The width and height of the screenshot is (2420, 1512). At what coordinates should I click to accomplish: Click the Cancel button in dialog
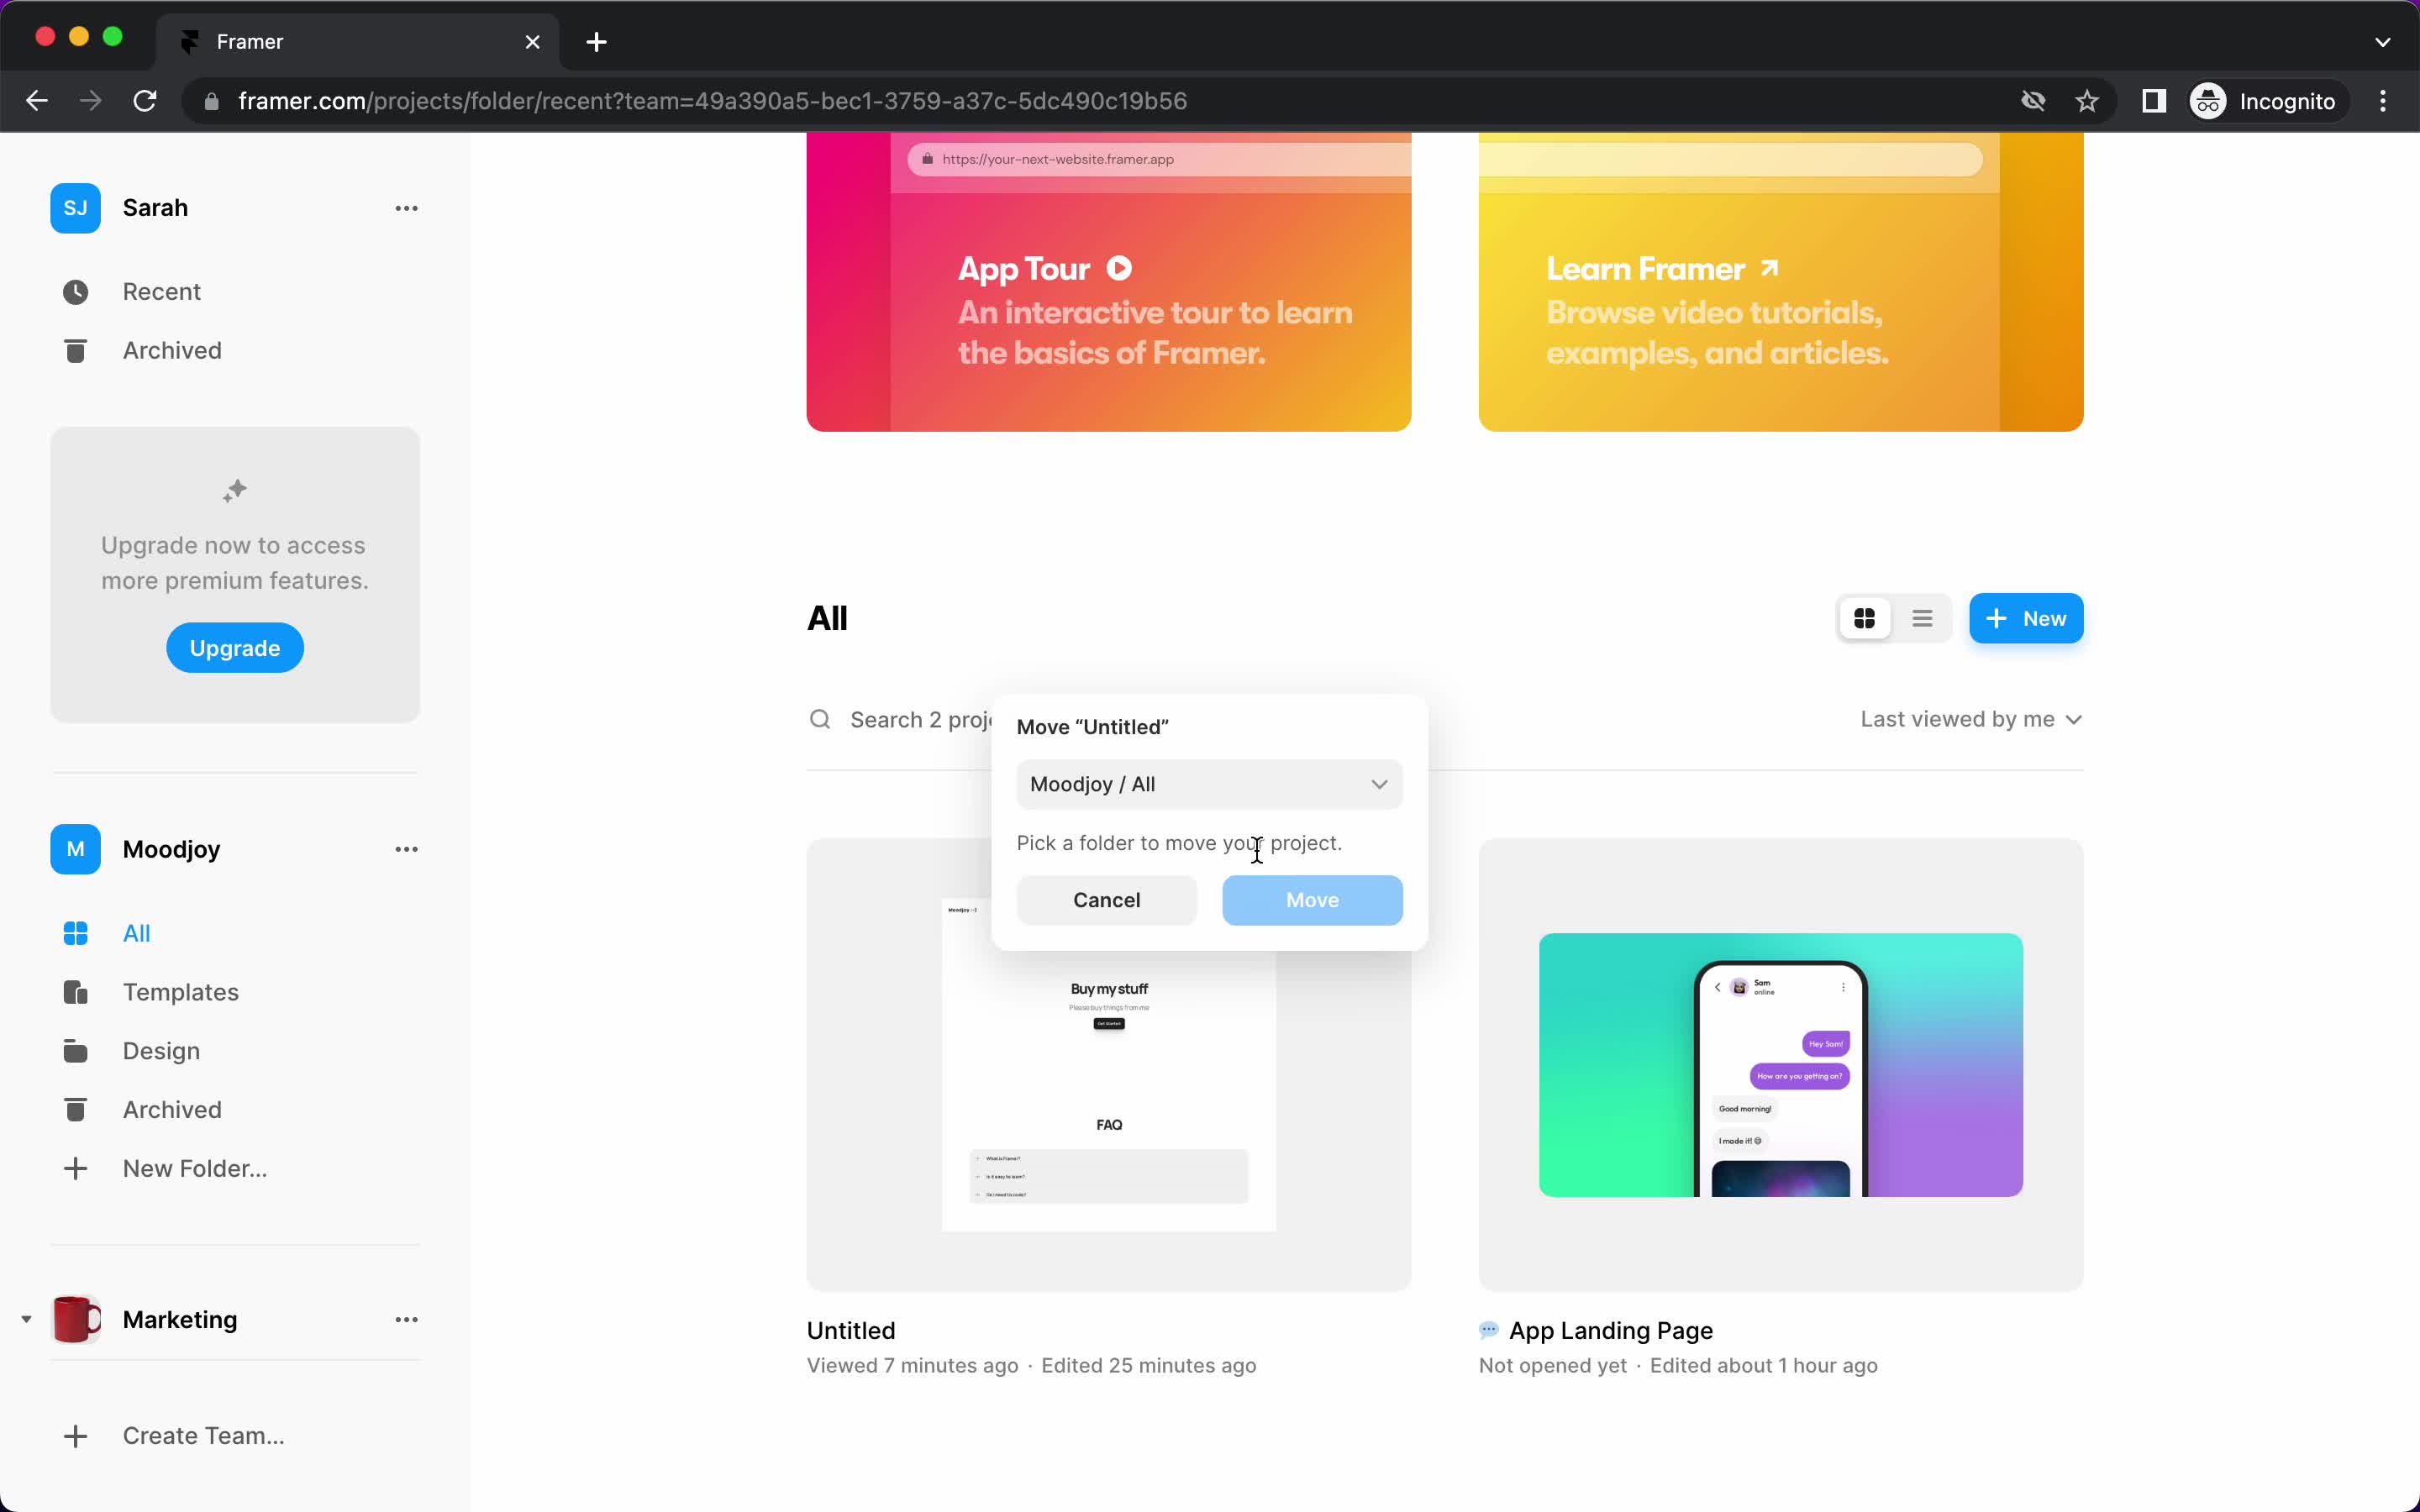point(1107,900)
